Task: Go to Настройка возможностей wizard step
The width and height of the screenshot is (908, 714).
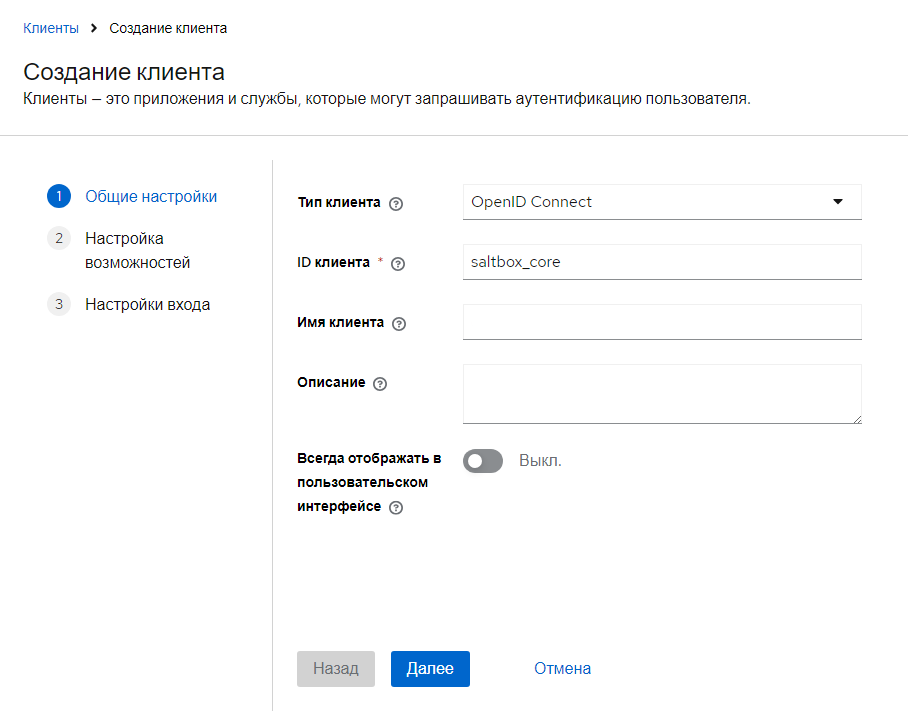Action: point(137,251)
